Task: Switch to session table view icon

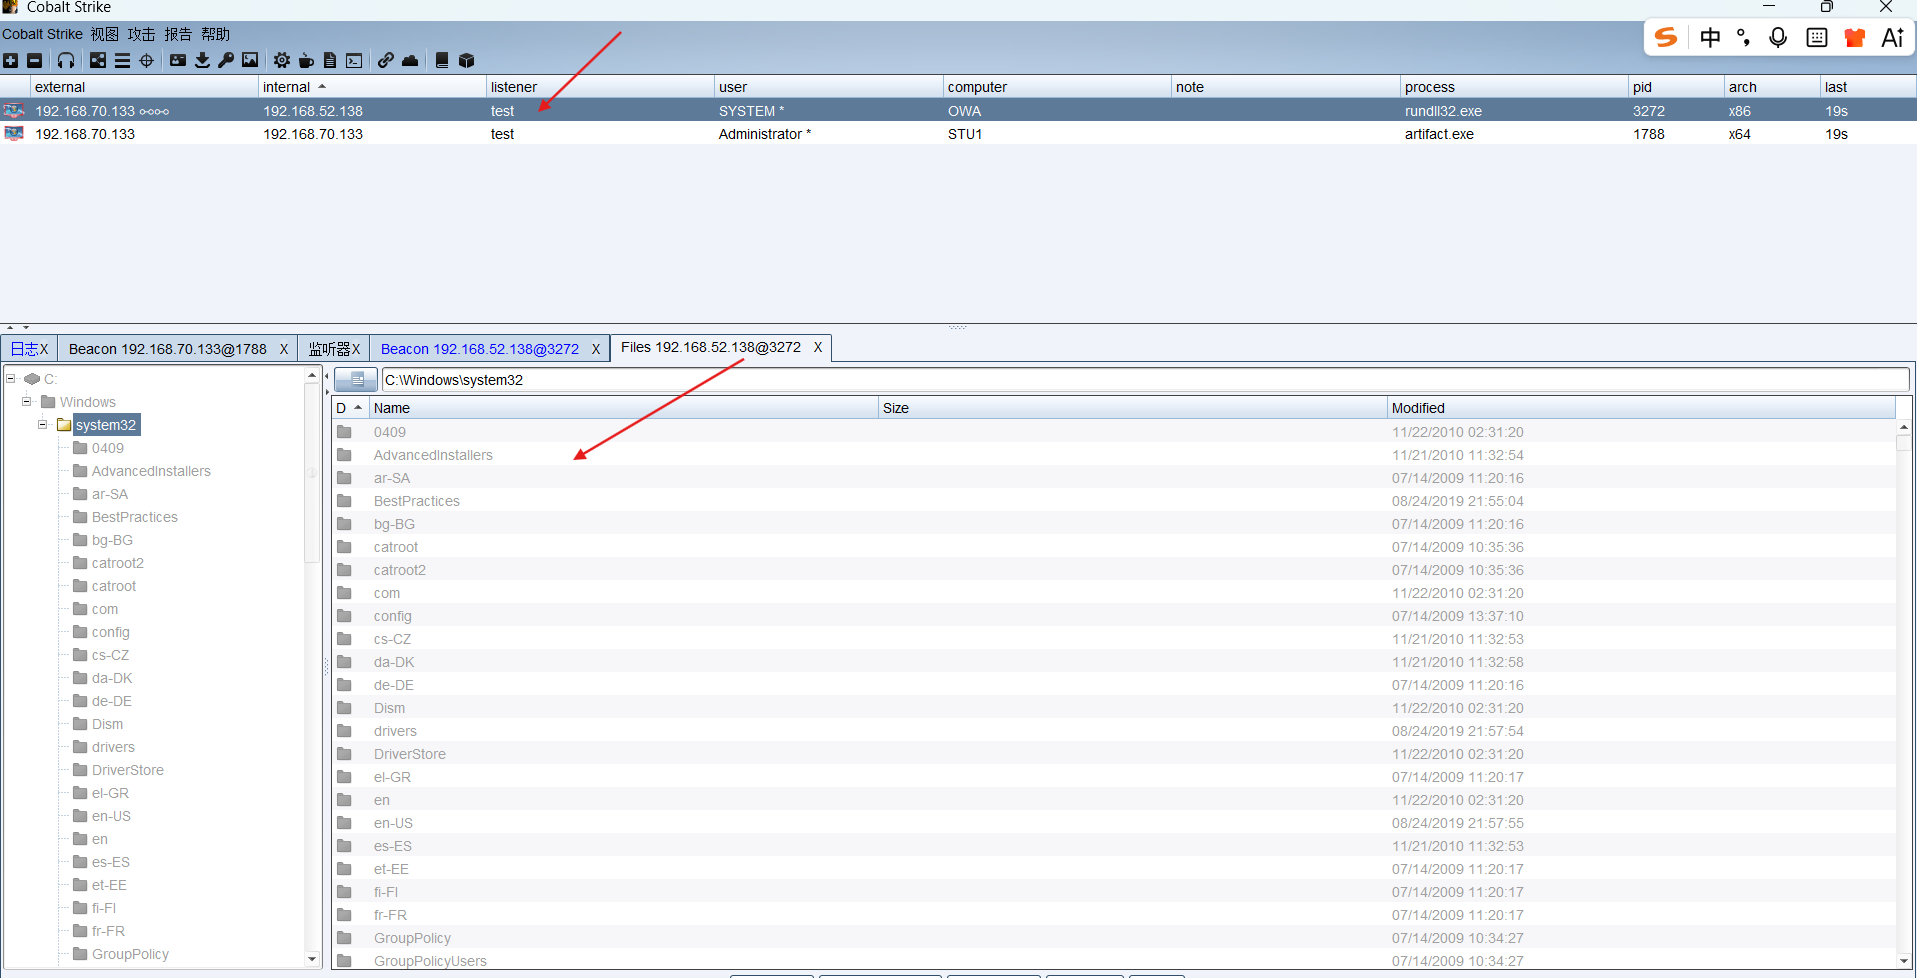Action: [122, 61]
